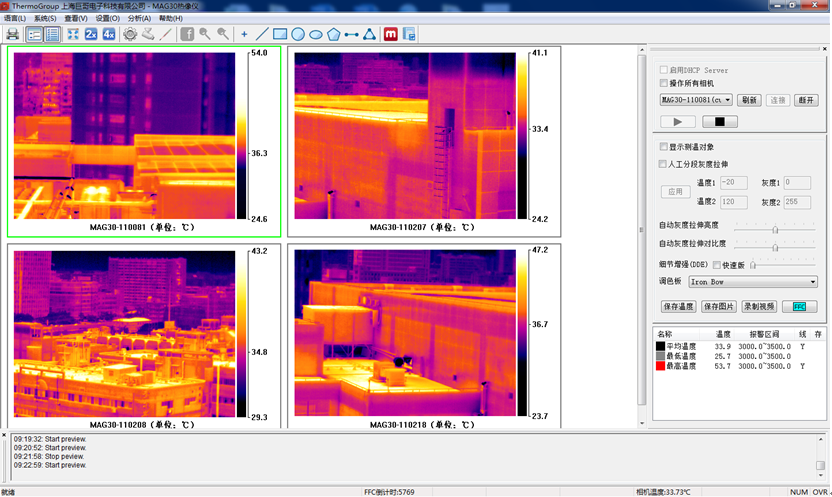Click the 应用 apply button

pyautogui.click(x=675, y=191)
